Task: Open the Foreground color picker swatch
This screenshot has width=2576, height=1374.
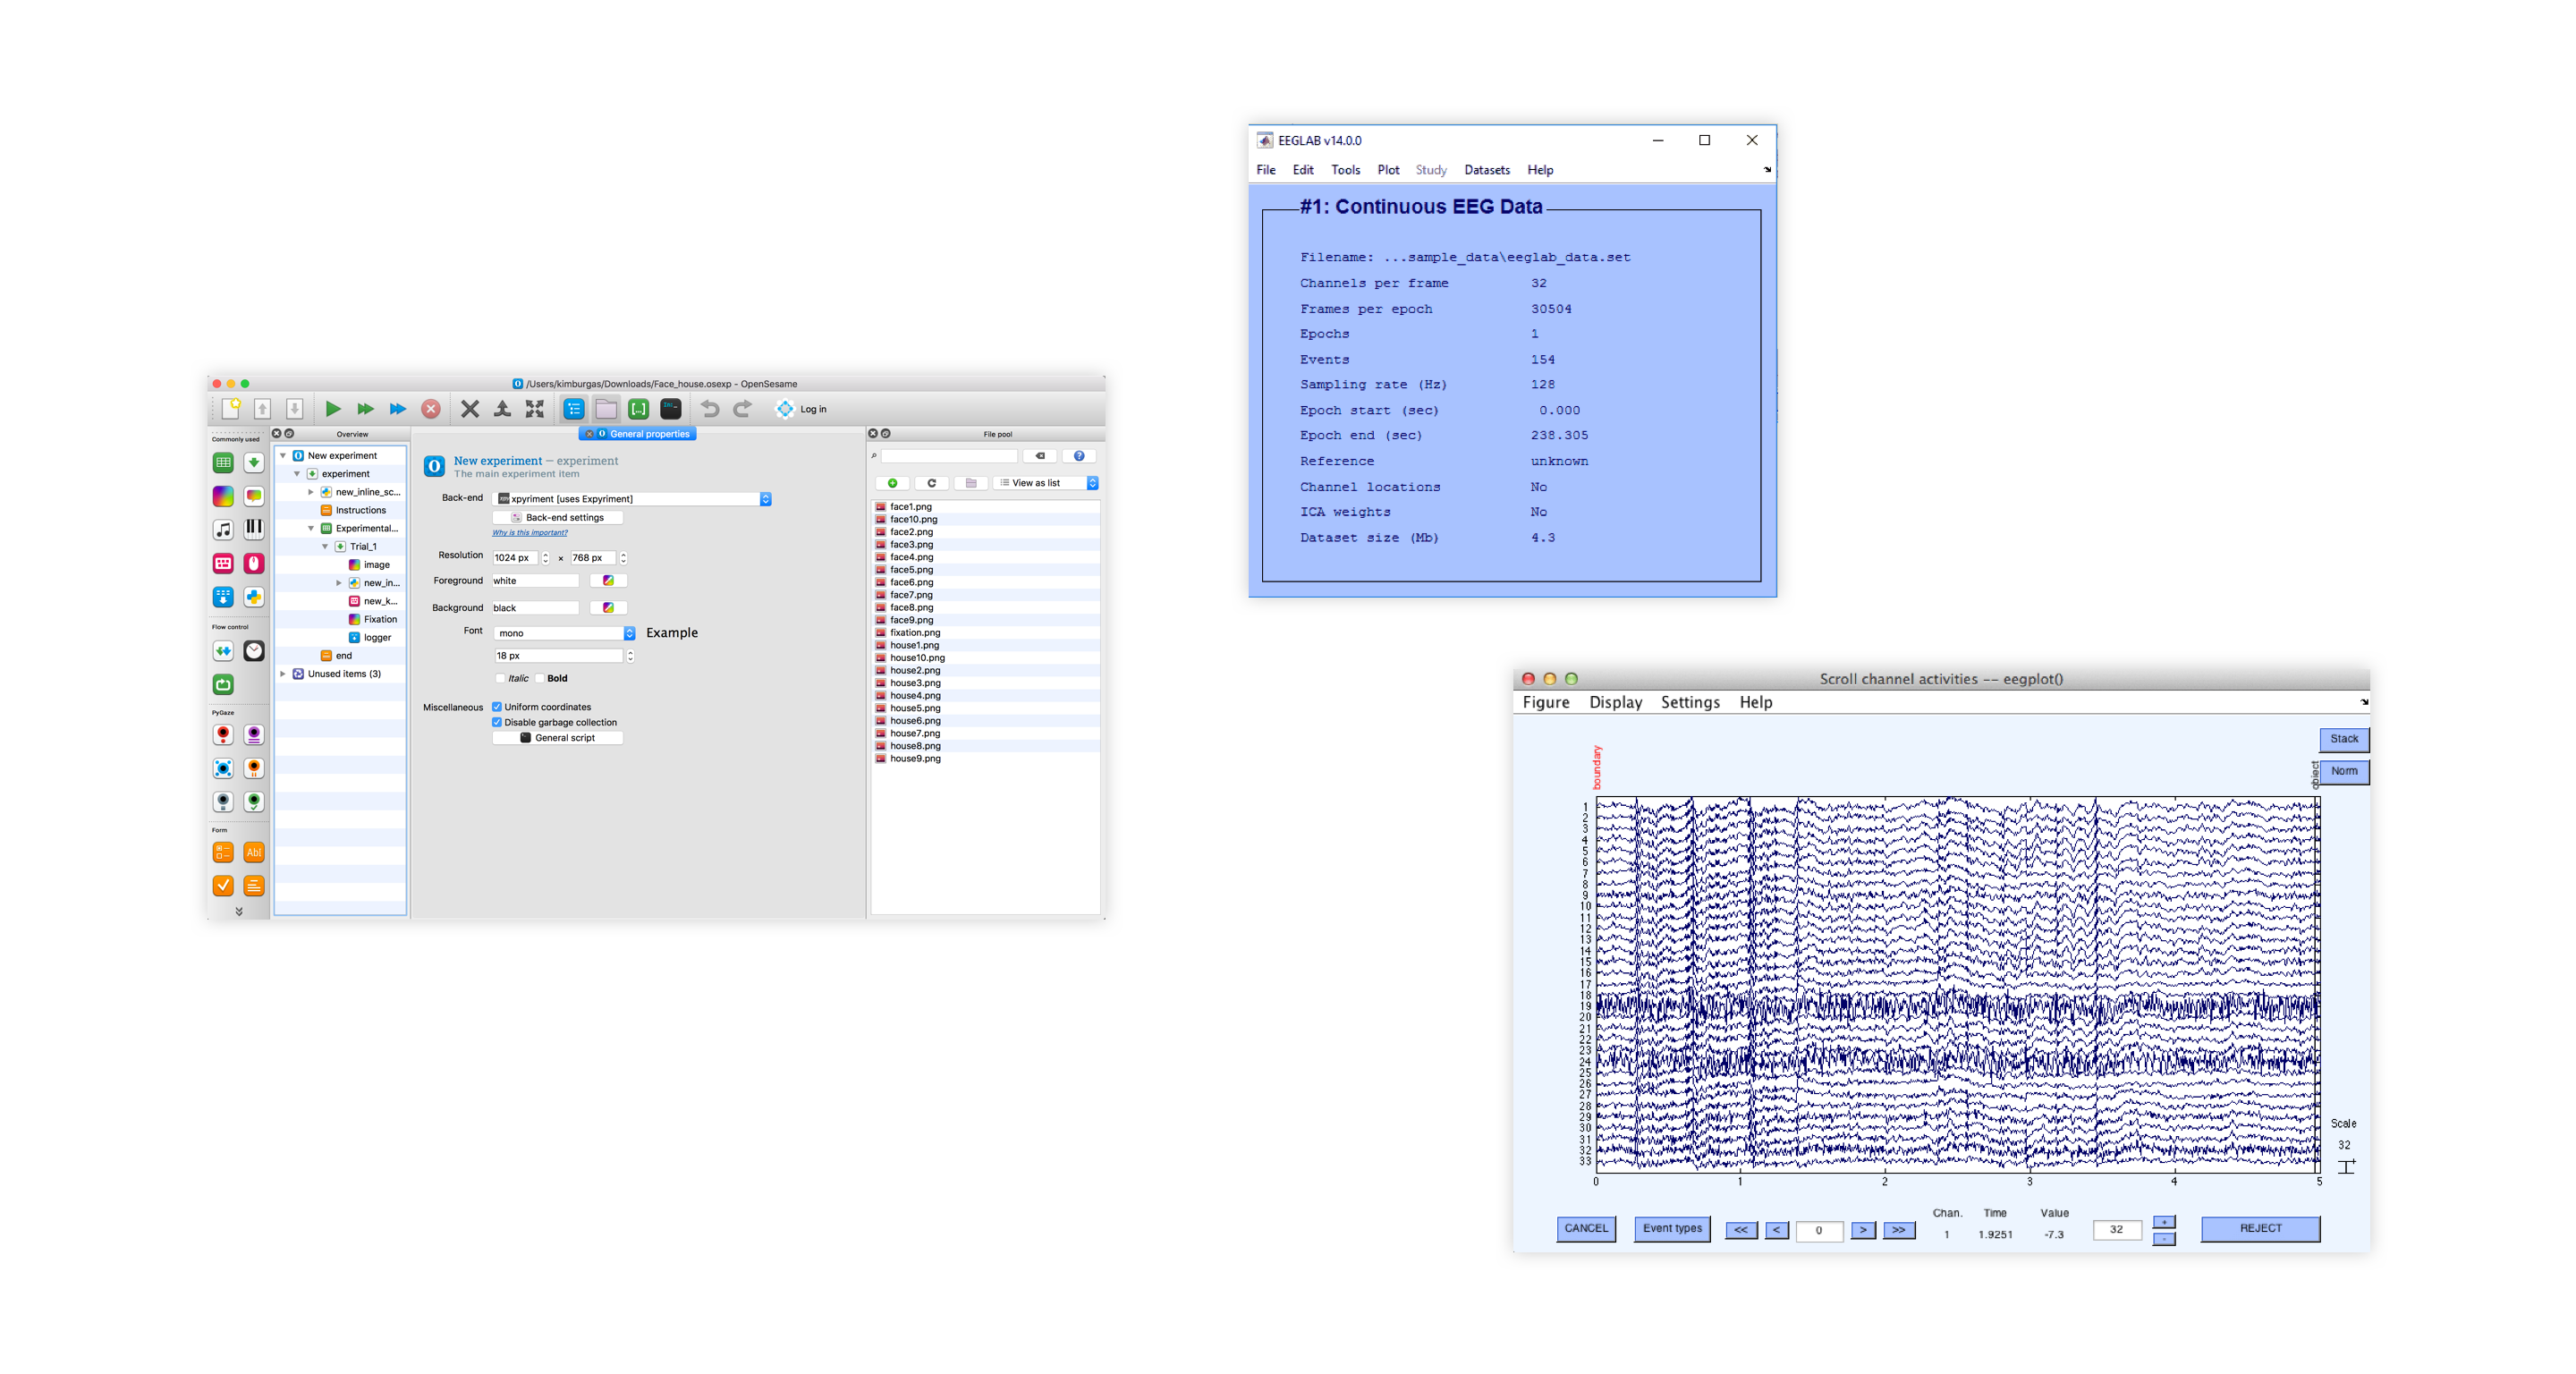Action: click(608, 581)
